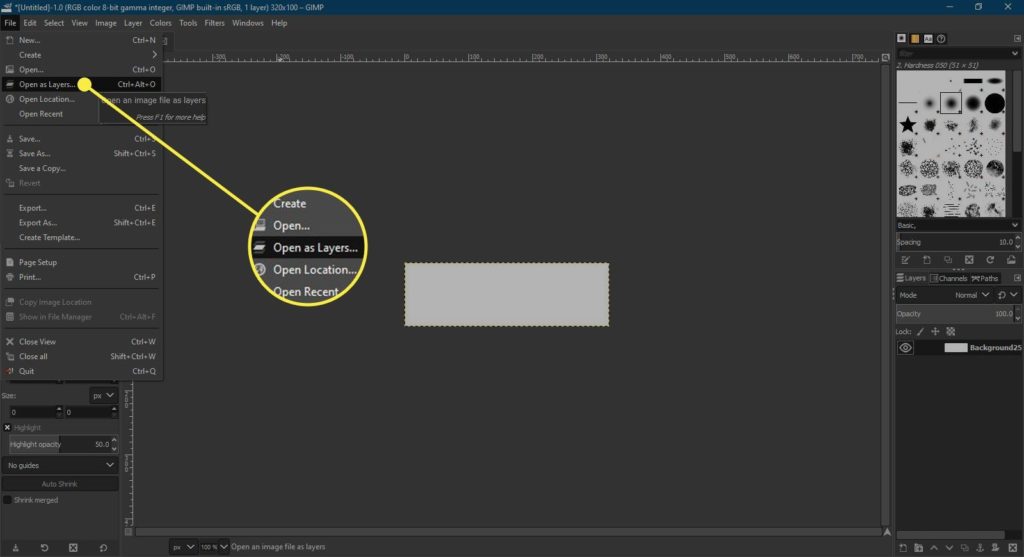1024x557 pixels.
Task: Choose Quit from File menu
Action: 81,372
